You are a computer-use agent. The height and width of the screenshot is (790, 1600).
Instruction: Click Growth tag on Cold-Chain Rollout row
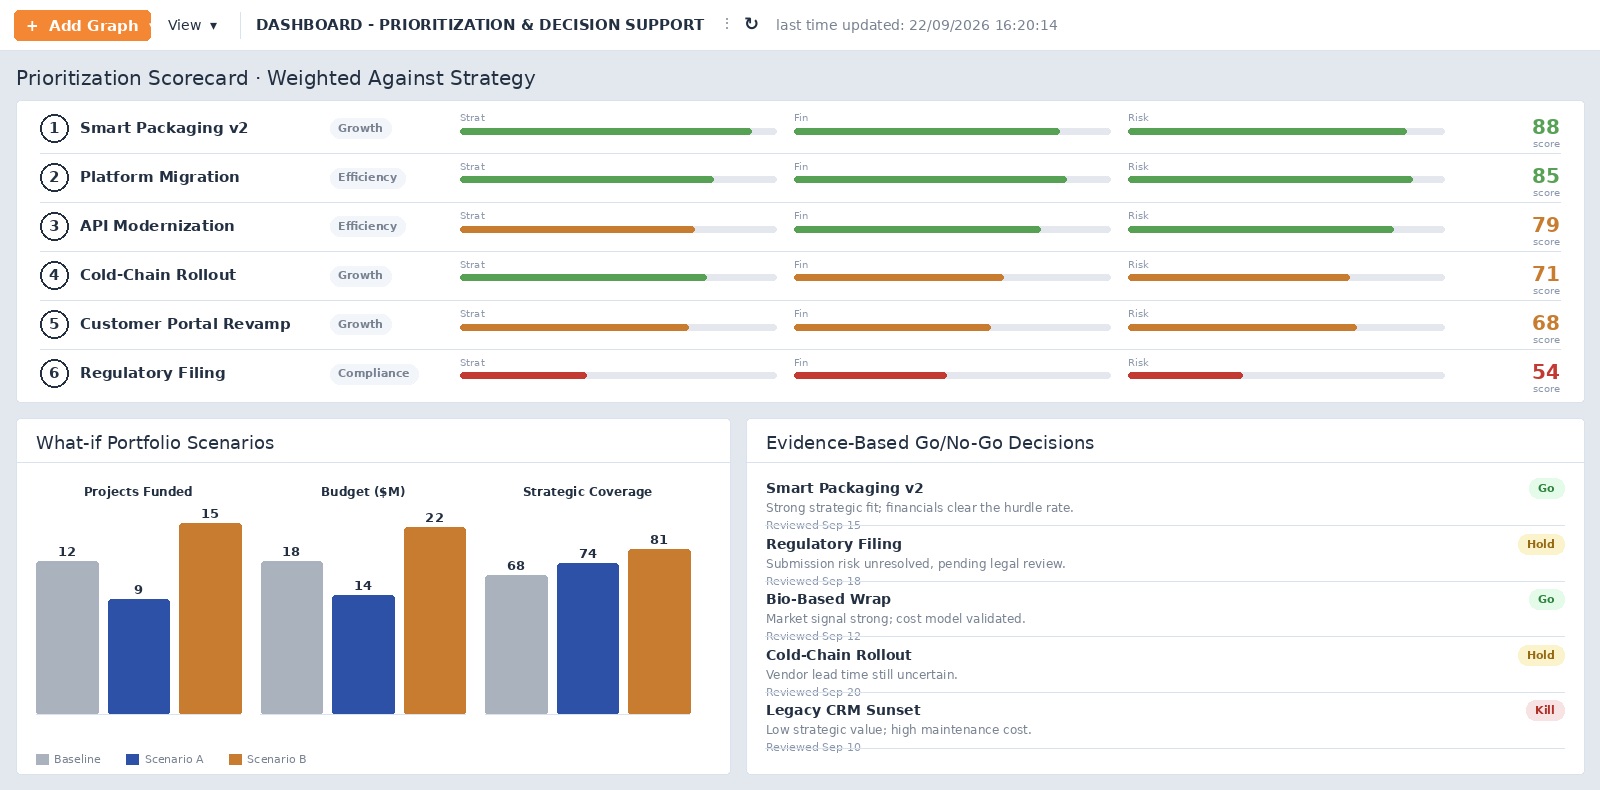360,275
